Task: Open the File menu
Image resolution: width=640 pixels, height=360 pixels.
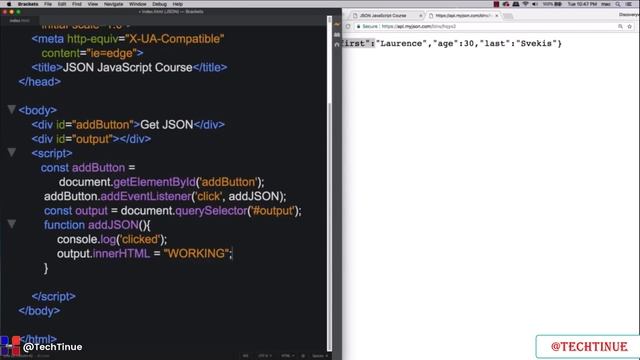Action: [48, 4]
